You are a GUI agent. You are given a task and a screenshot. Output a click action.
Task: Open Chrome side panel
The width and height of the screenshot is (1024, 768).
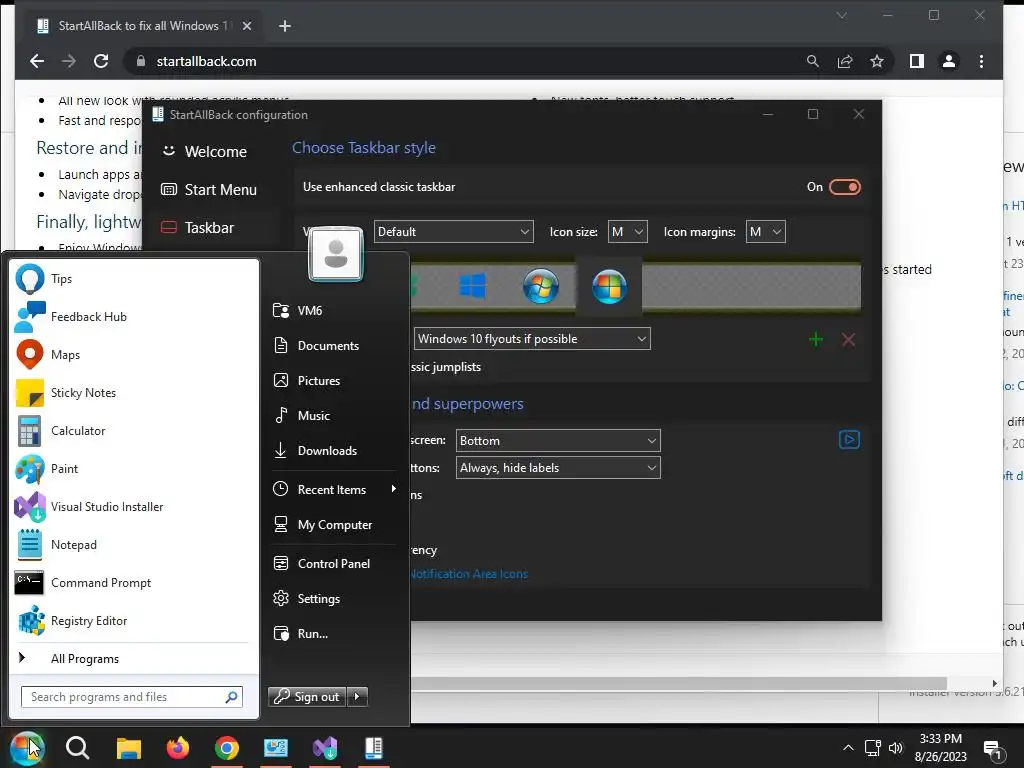click(x=916, y=61)
